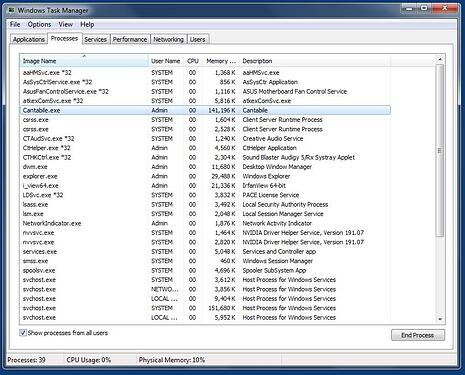Viewport: 465px width, 375px height.
Task: Select nvvsvc.exe using 1,464 K memory
Action: [205, 233]
